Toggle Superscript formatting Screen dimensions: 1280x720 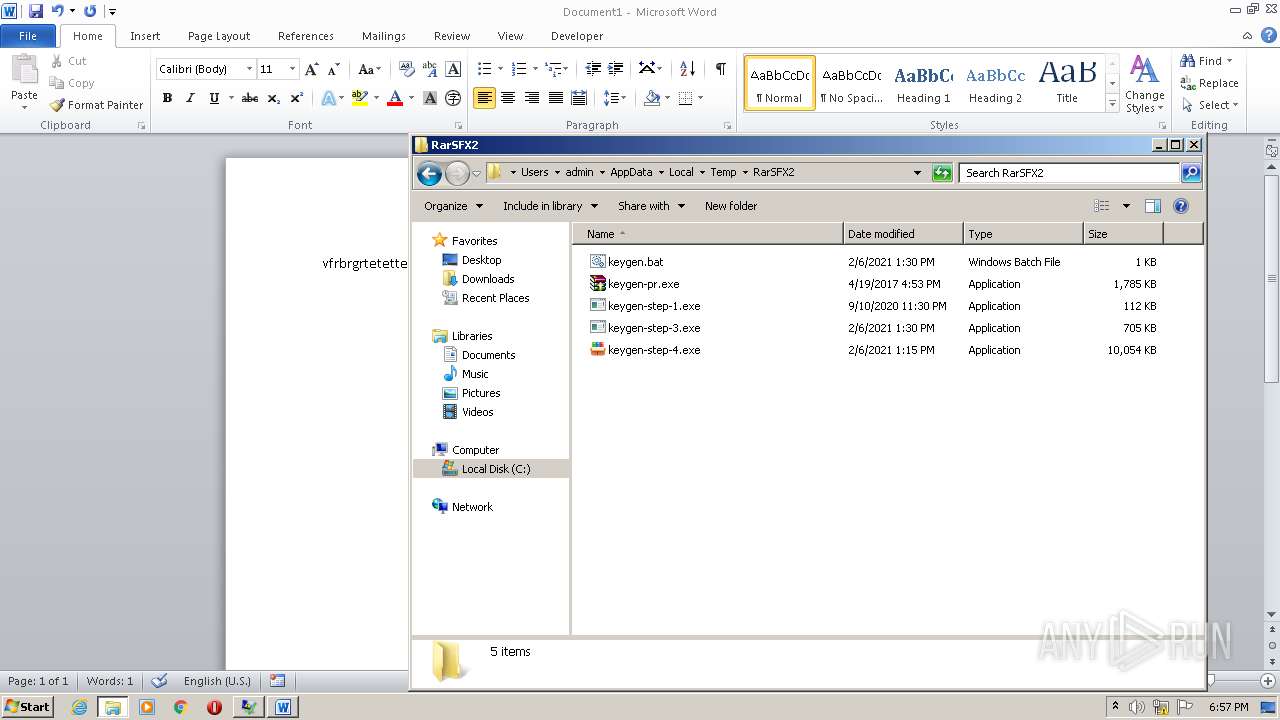296,98
